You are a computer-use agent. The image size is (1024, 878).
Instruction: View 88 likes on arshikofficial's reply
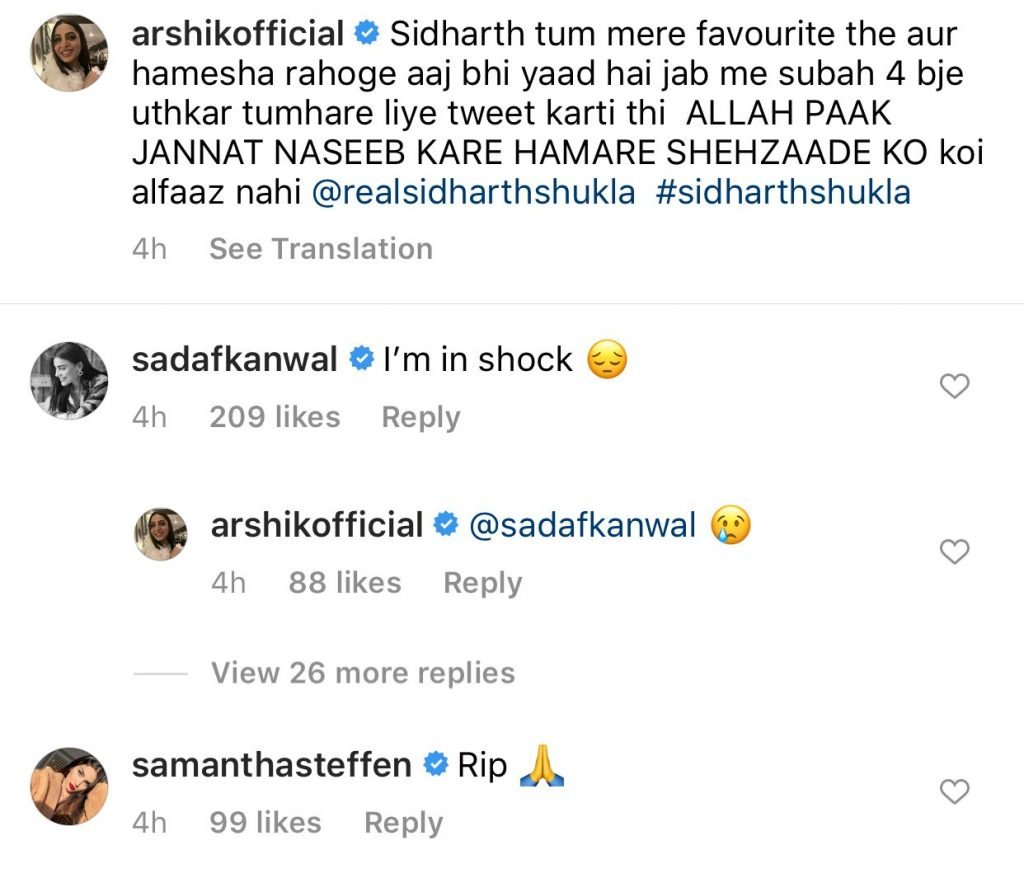tap(345, 583)
